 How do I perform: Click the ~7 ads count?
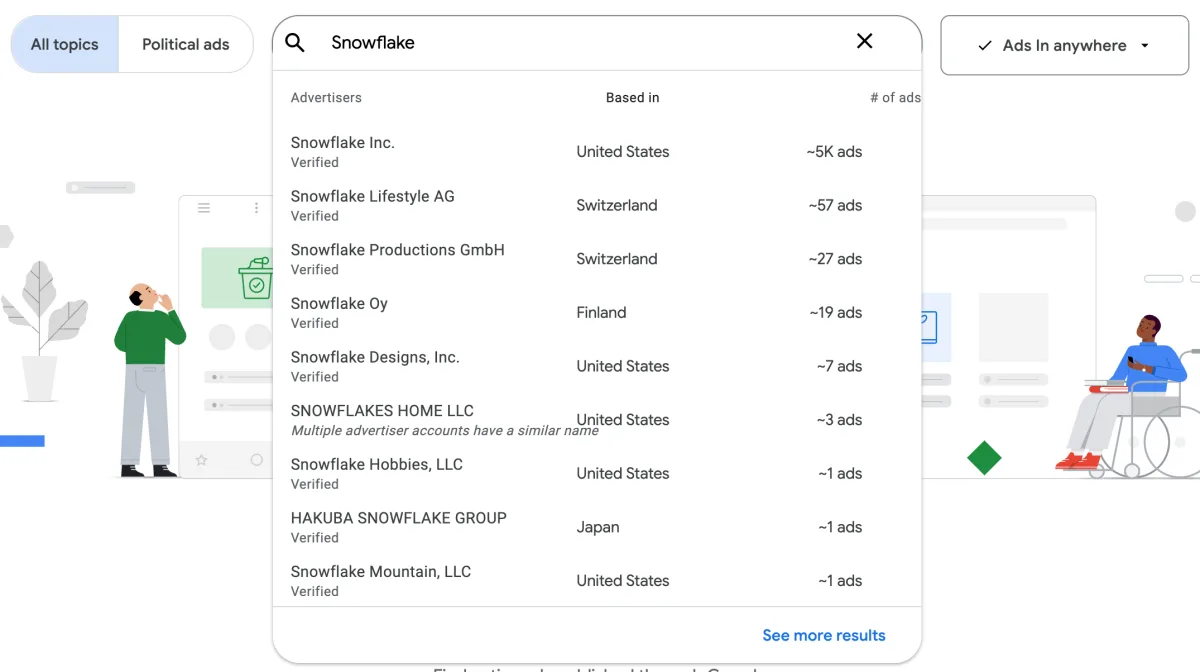pyautogui.click(x=839, y=366)
